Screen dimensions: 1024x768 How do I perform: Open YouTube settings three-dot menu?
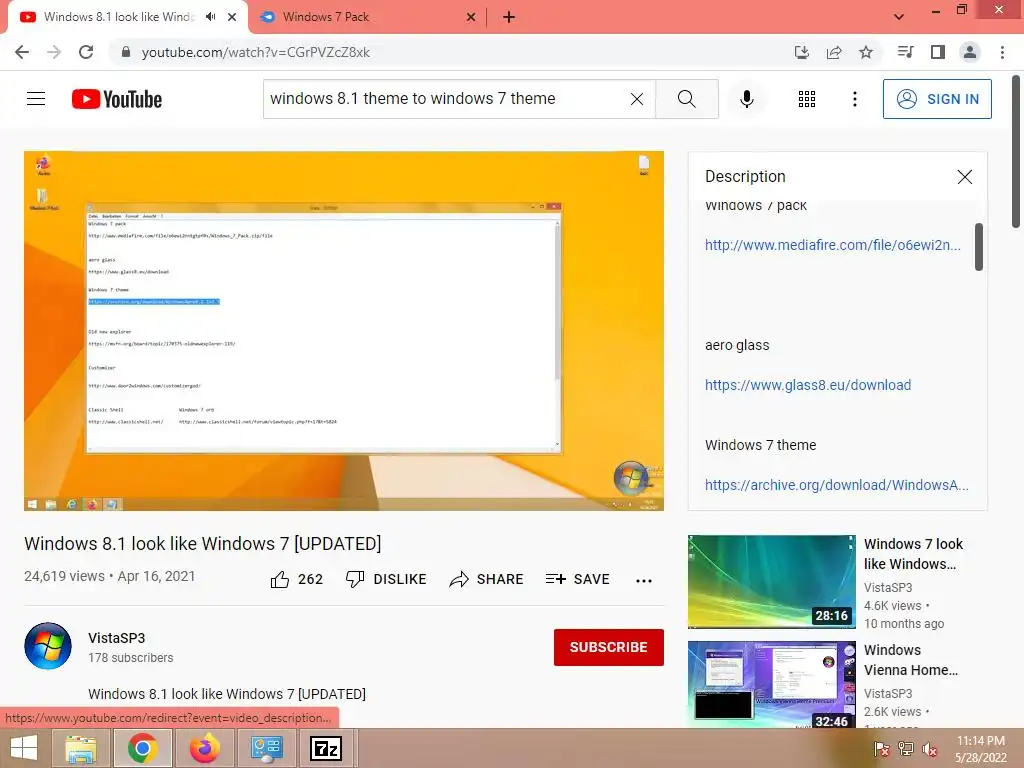(x=855, y=99)
